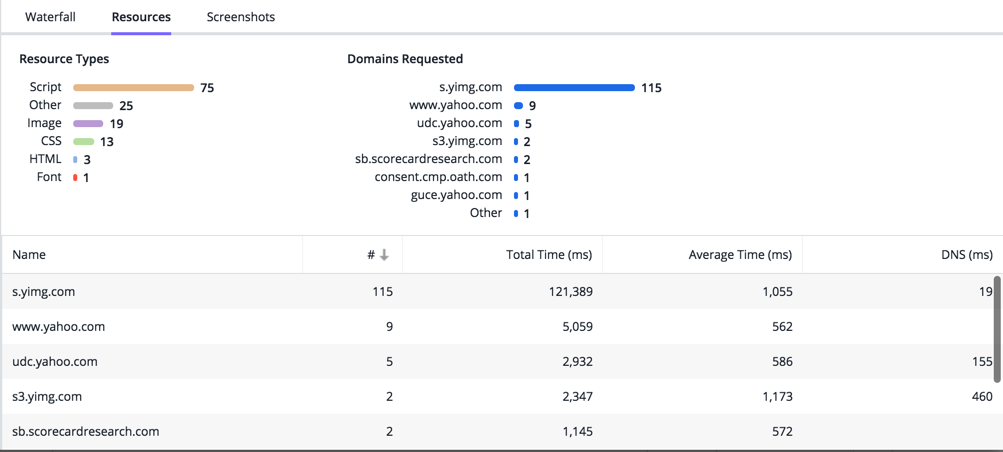Select www.yahoo.com row in table

[502, 327]
